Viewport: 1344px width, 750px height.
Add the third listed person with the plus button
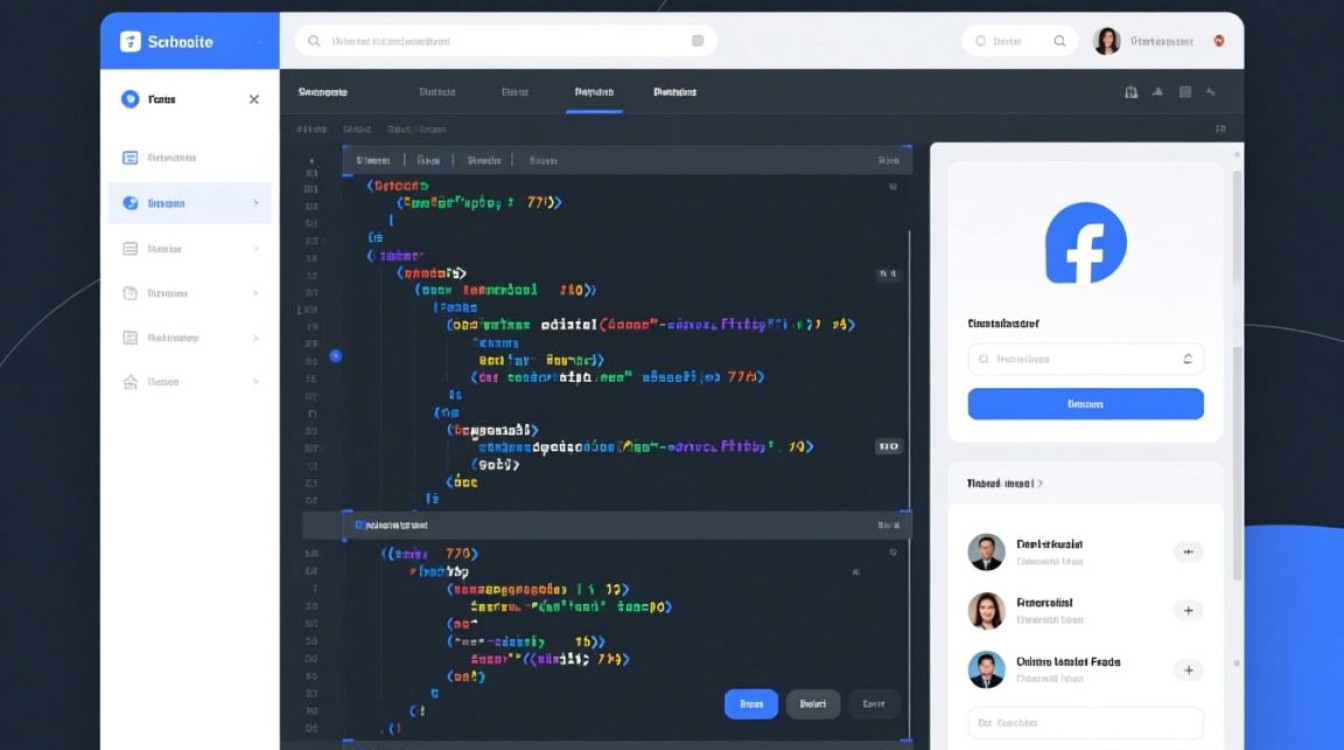1188,669
